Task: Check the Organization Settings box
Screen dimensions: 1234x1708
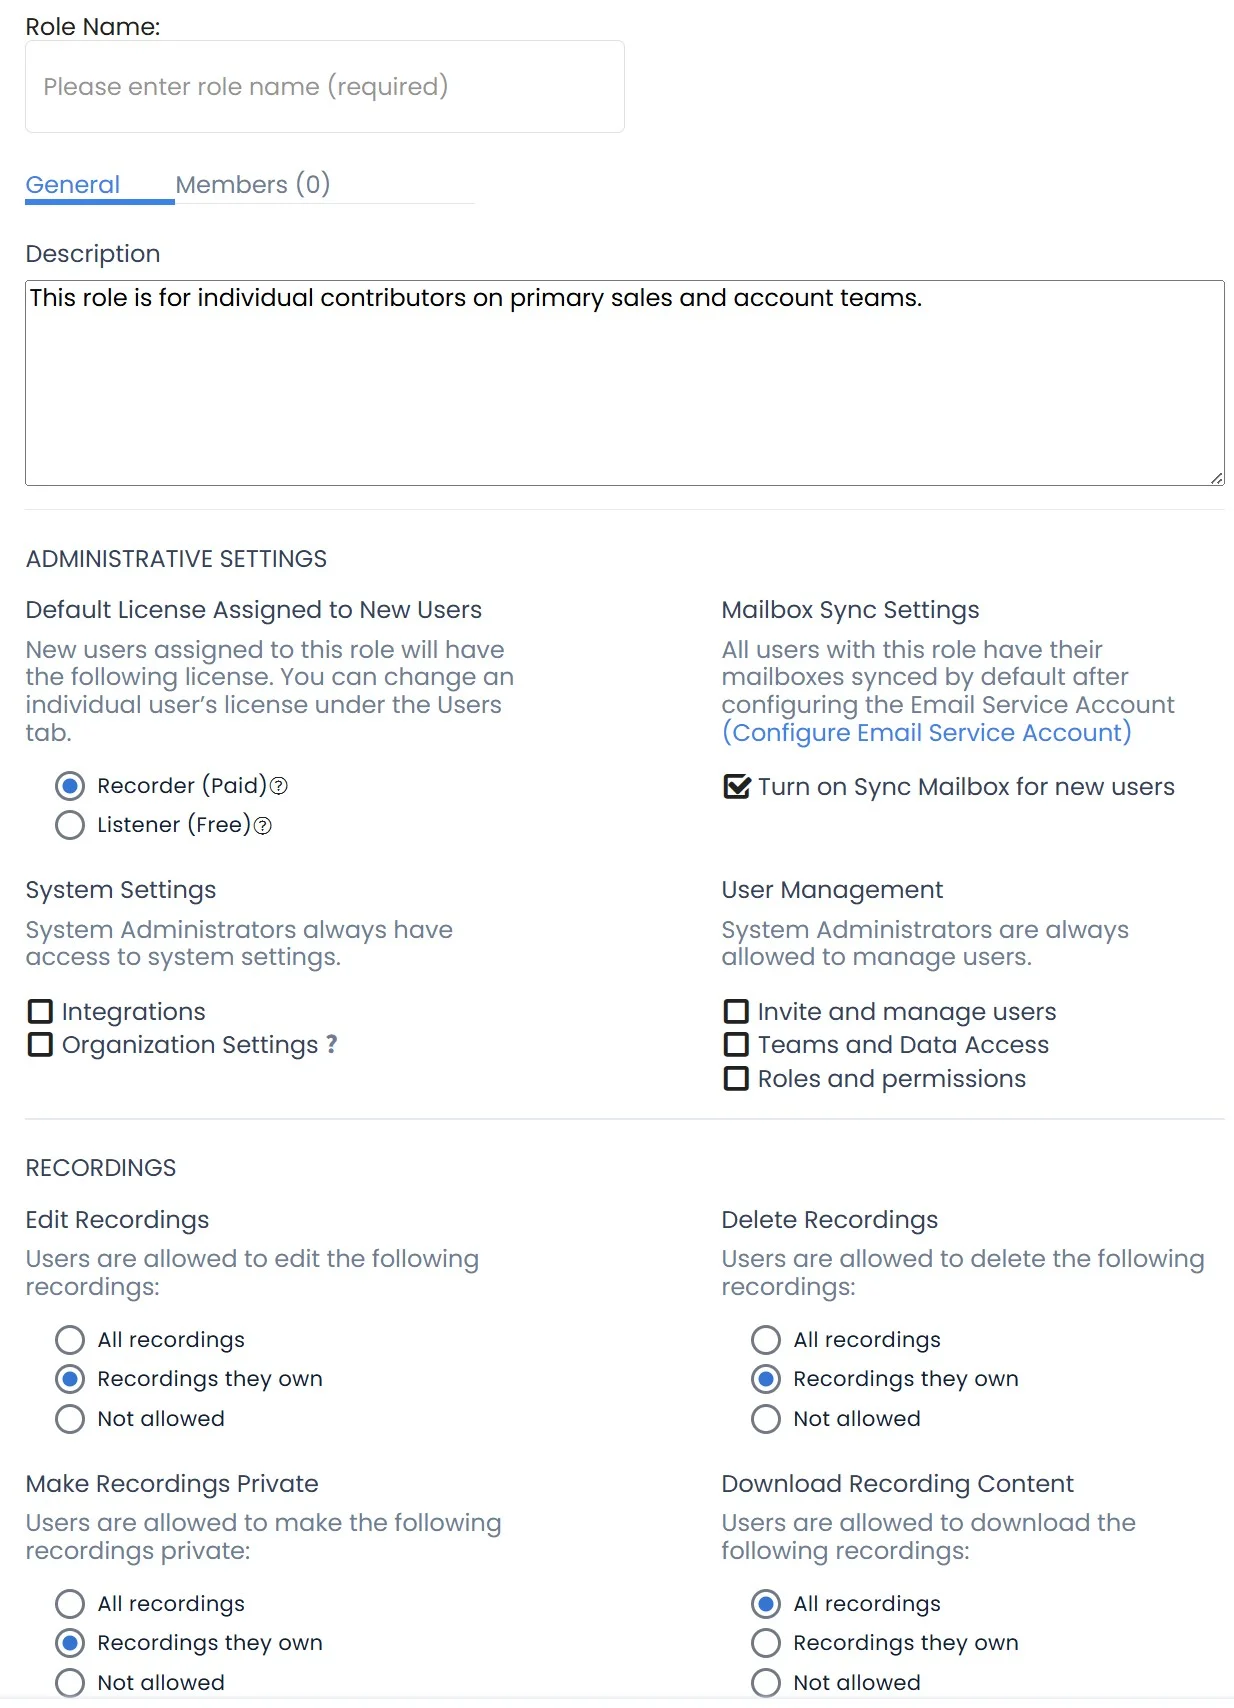Action: [x=40, y=1045]
